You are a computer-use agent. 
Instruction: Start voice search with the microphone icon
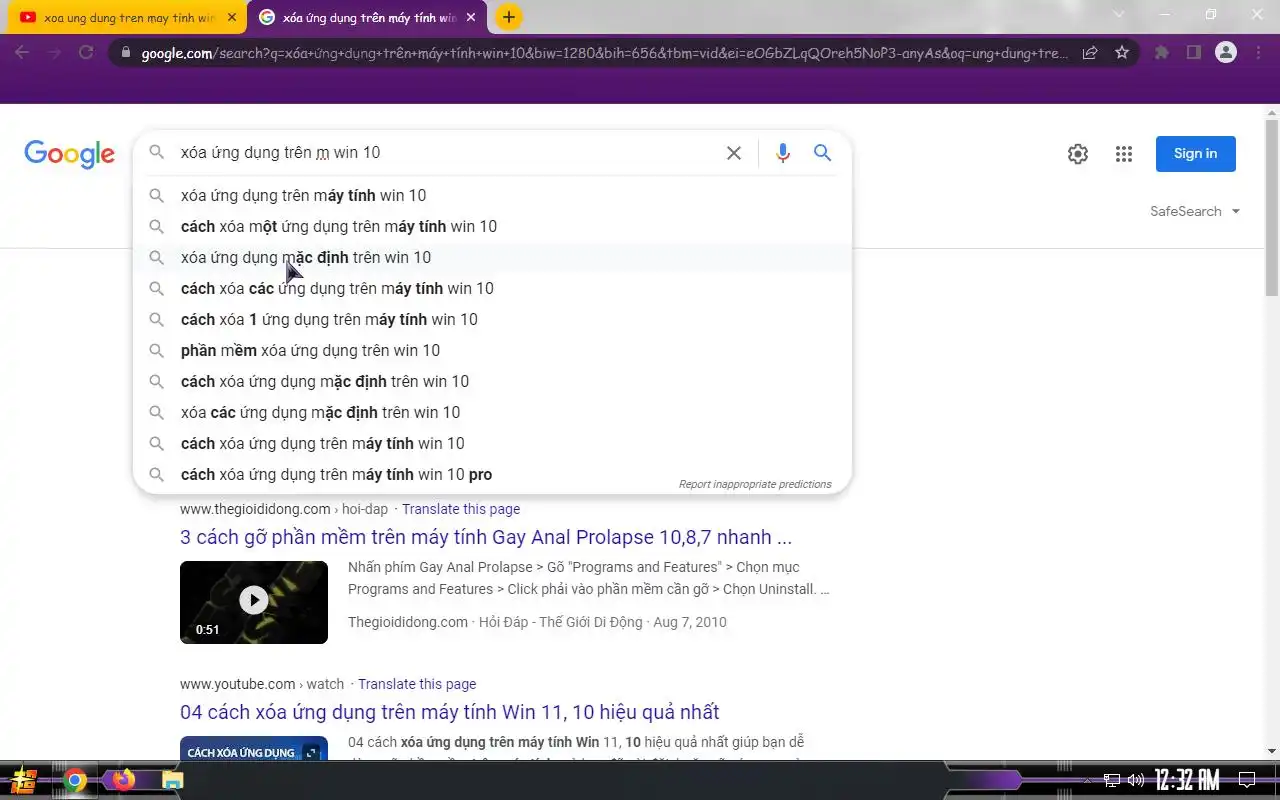[x=782, y=153]
